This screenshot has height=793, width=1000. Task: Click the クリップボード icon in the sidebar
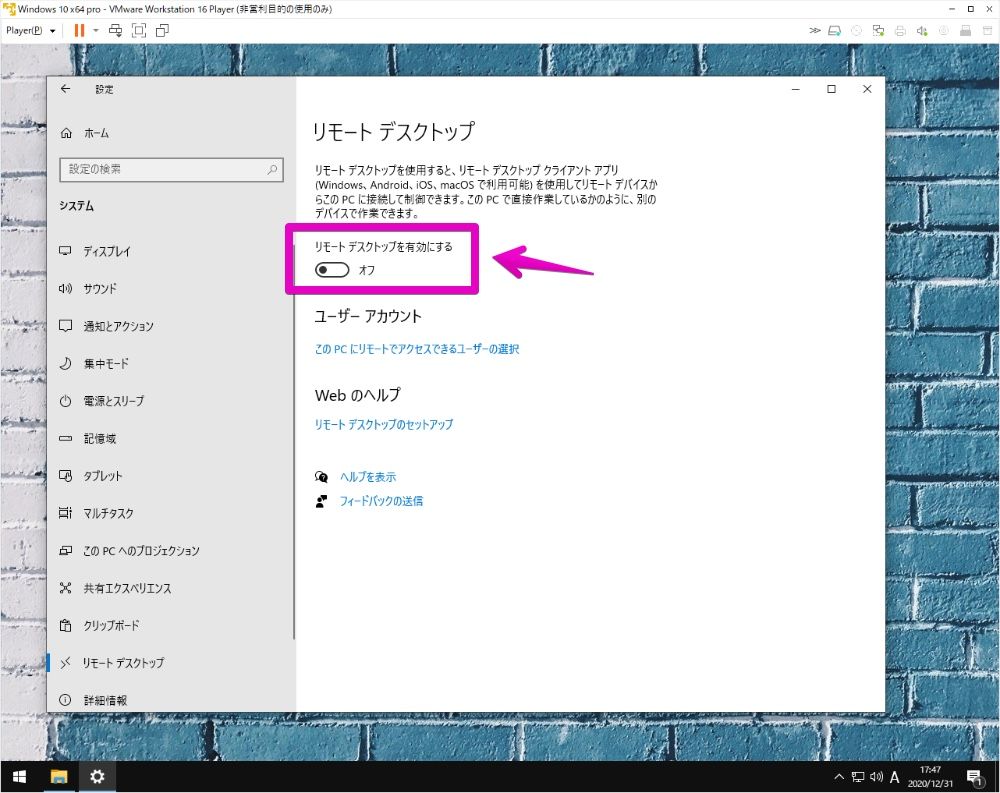coord(65,625)
